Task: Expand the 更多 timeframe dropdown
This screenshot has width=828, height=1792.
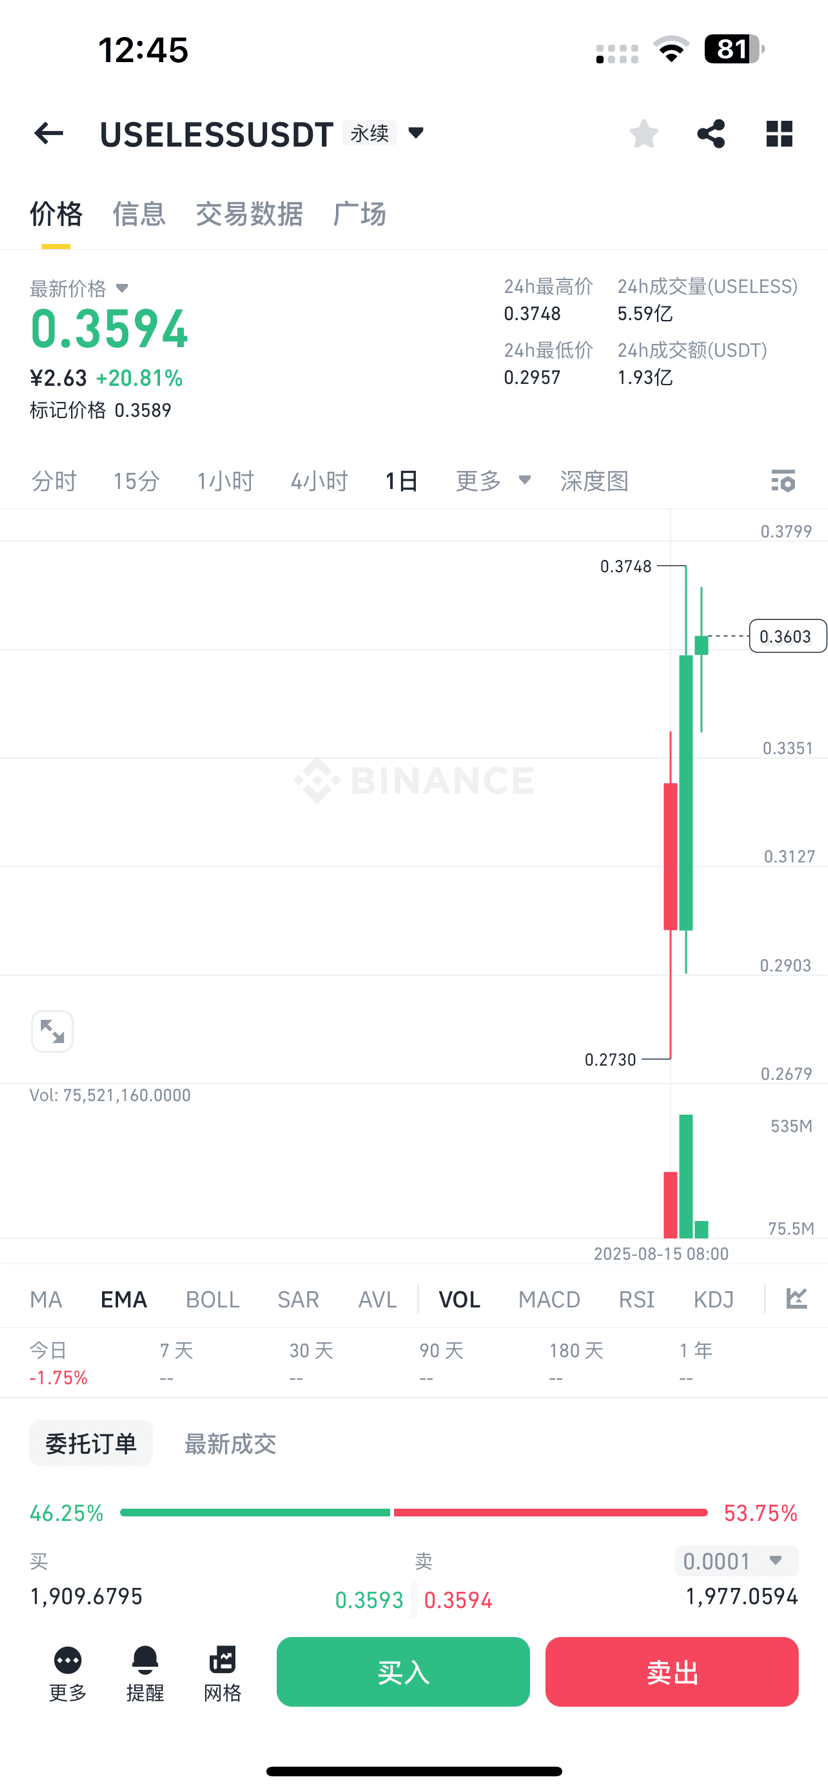Action: pyautogui.click(x=492, y=480)
